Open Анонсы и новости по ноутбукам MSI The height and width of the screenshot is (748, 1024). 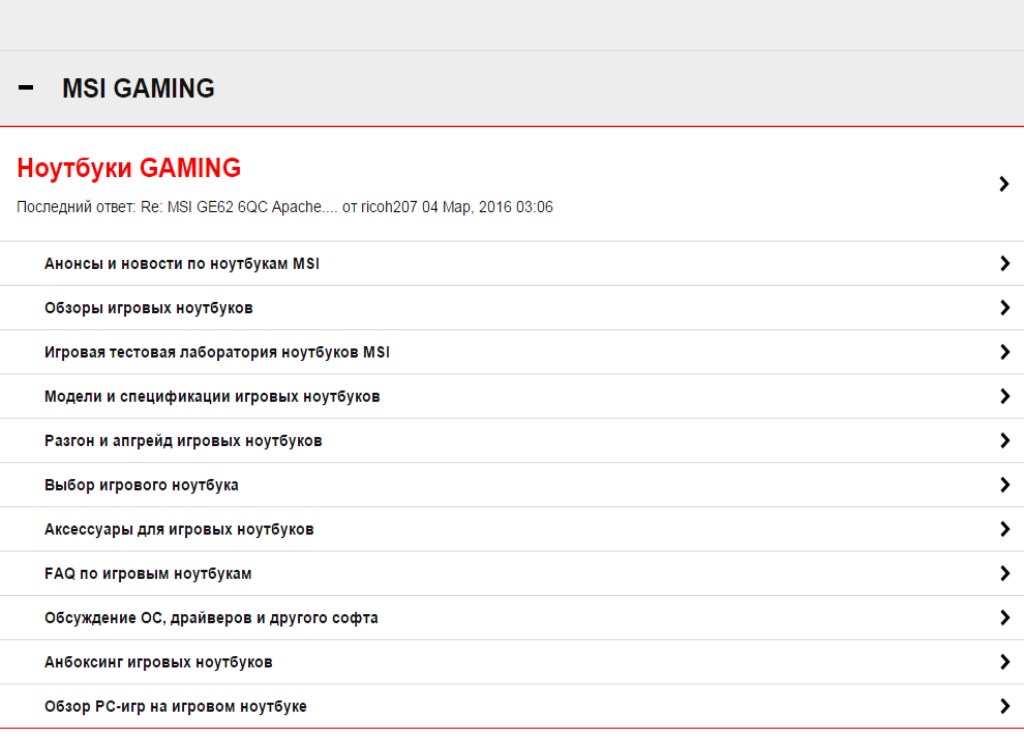click(182, 264)
